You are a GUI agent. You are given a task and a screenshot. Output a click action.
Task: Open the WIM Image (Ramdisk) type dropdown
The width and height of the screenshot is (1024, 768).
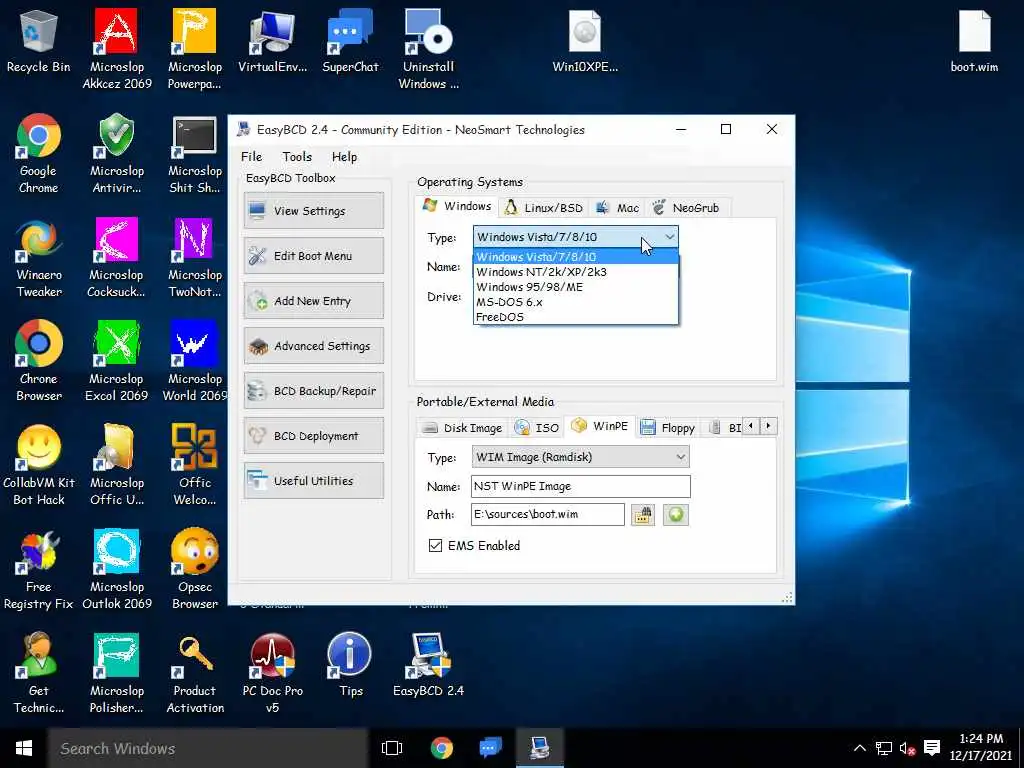tap(580, 457)
